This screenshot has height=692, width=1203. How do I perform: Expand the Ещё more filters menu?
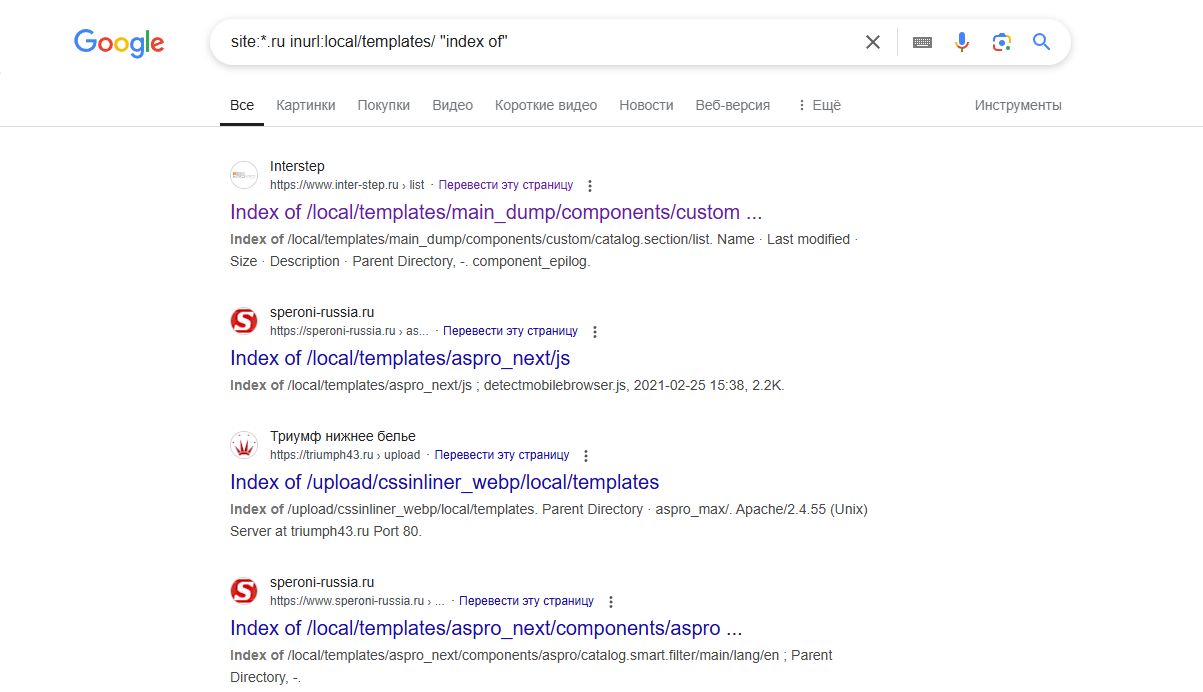point(819,105)
